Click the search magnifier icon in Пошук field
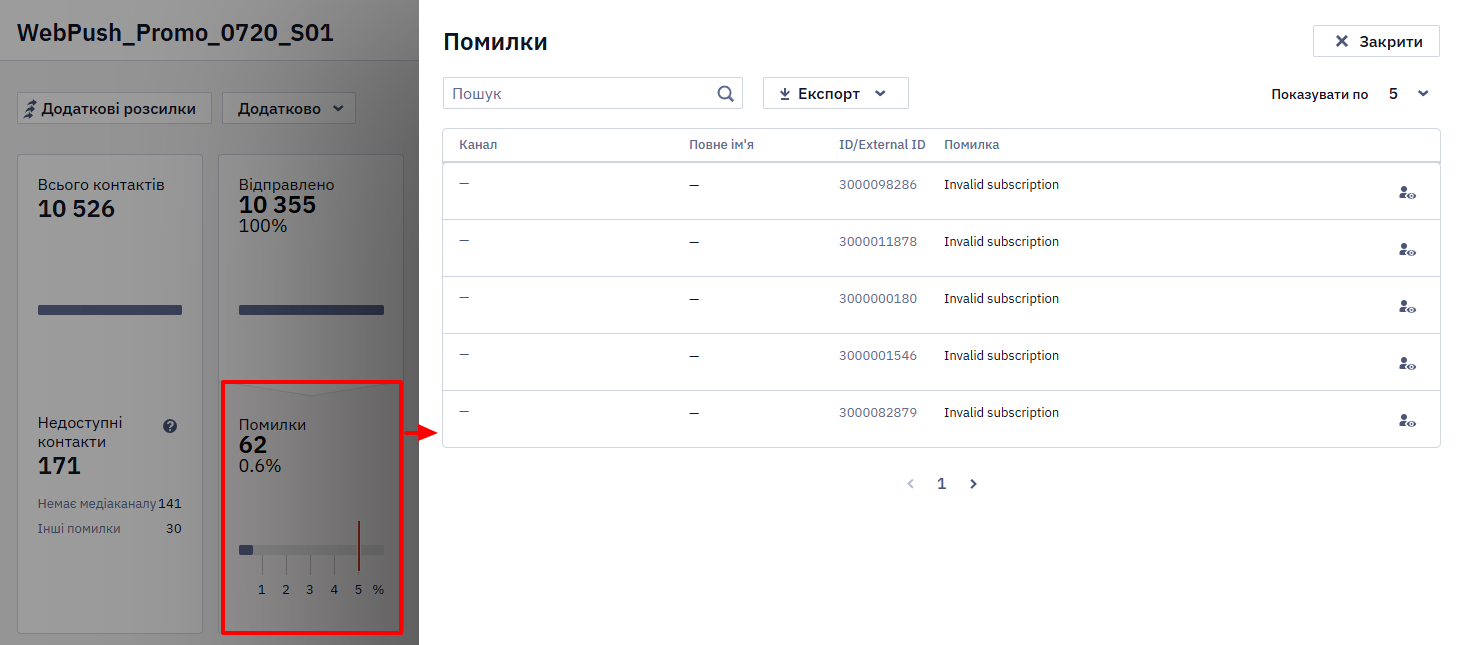Screen dimensions: 1462x645 tap(726, 93)
